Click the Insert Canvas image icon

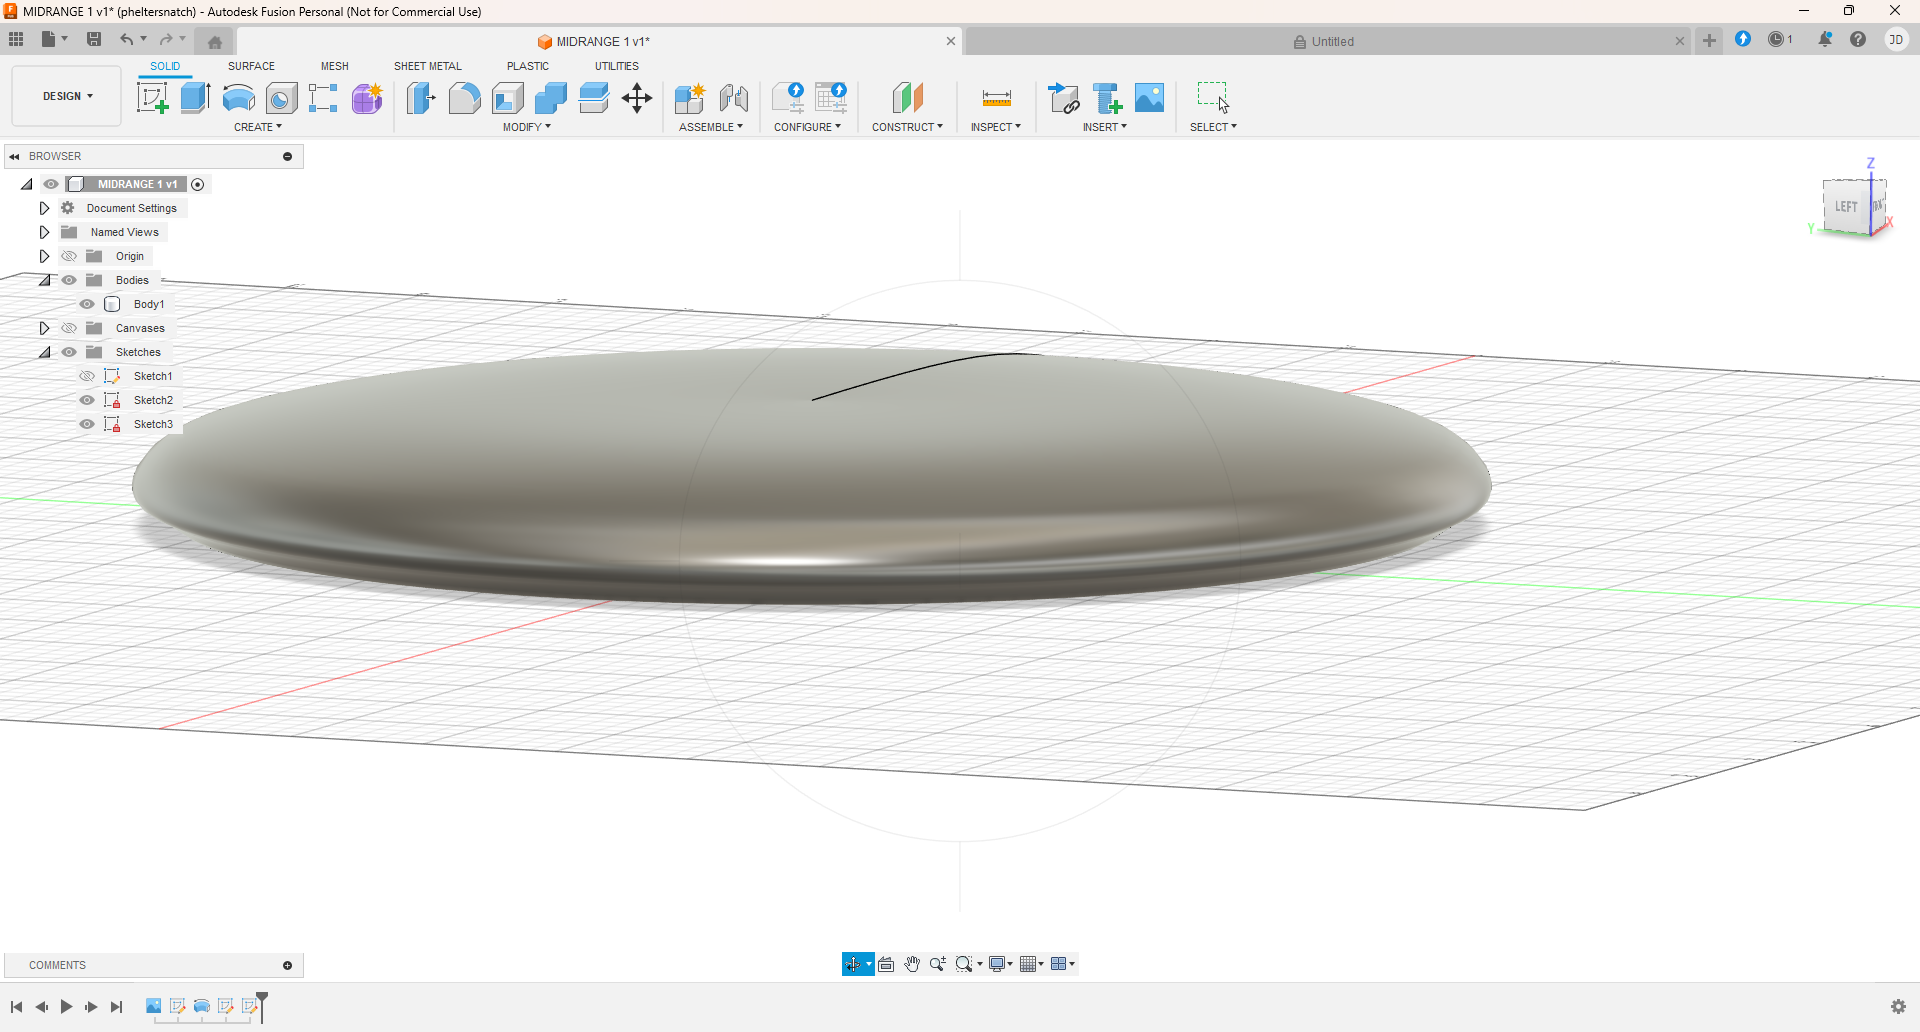[x=1150, y=98]
